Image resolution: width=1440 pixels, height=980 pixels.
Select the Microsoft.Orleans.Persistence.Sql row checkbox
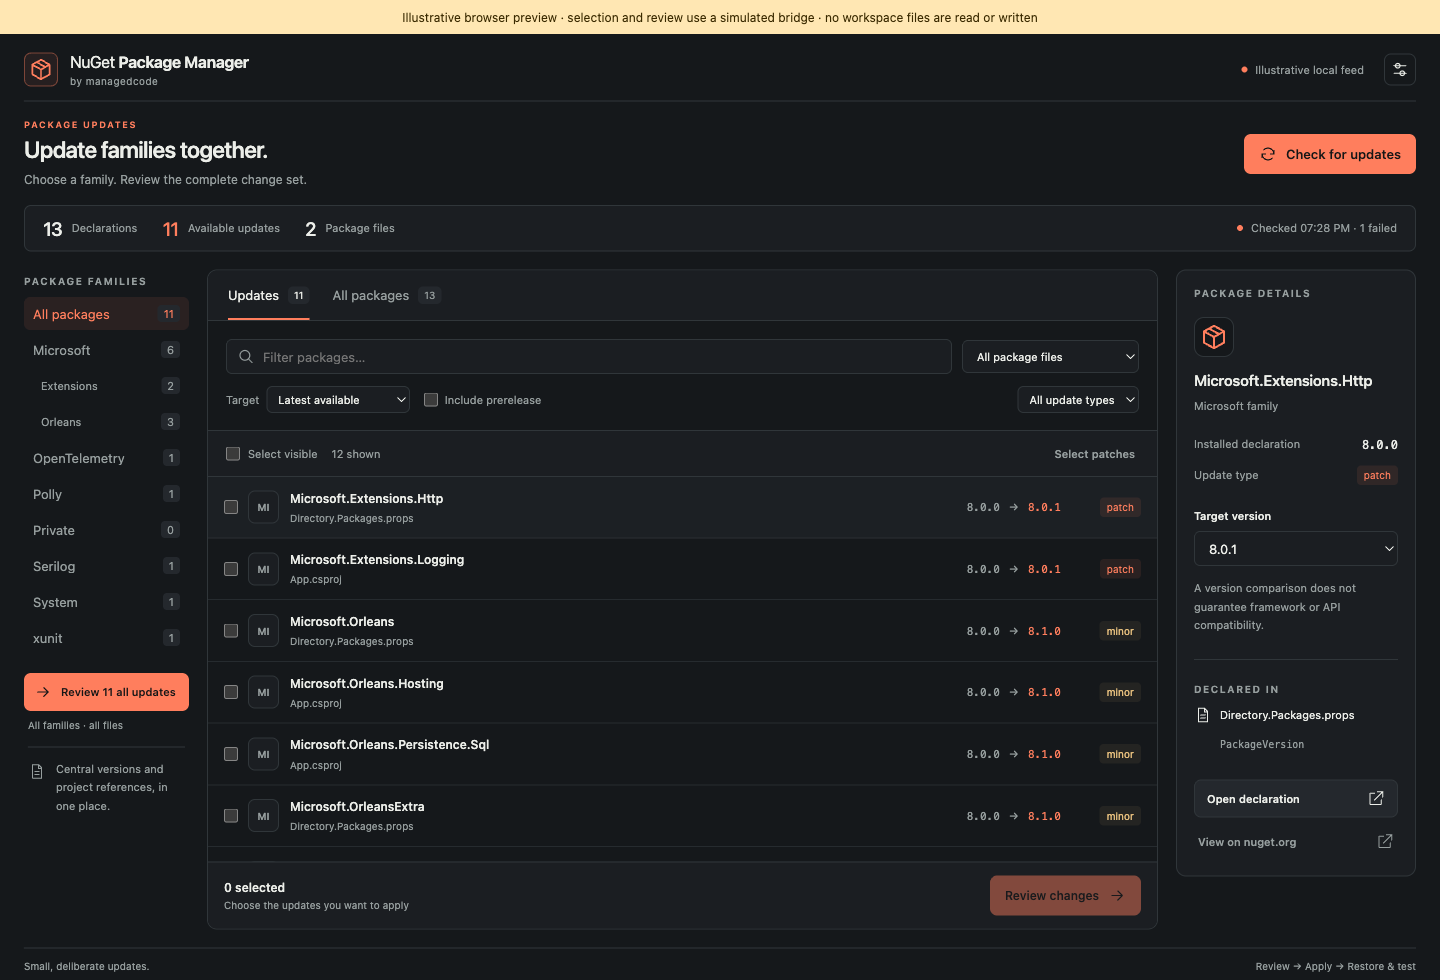pyautogui.click(x=231, y=754)
